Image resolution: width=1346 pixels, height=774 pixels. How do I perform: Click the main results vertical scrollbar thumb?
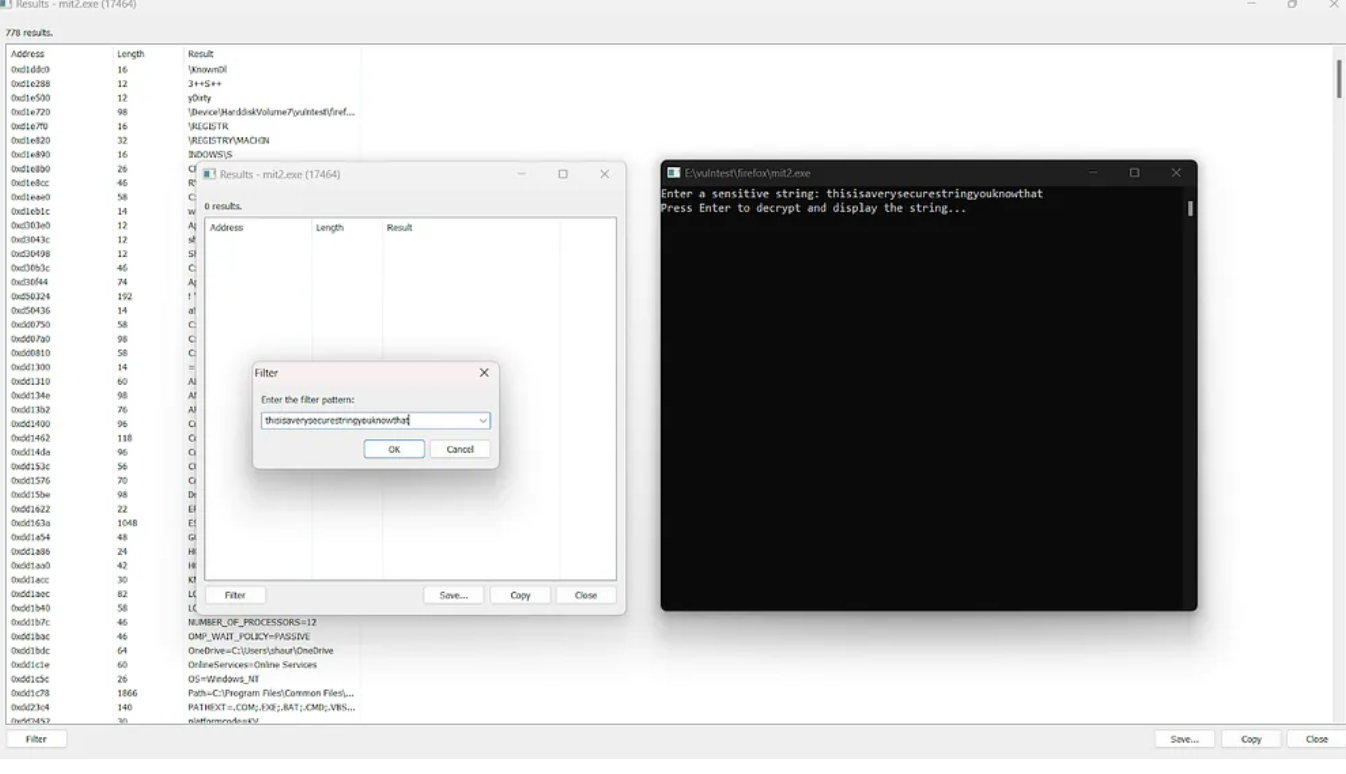pyautogui.click(x=1339, y=79)
